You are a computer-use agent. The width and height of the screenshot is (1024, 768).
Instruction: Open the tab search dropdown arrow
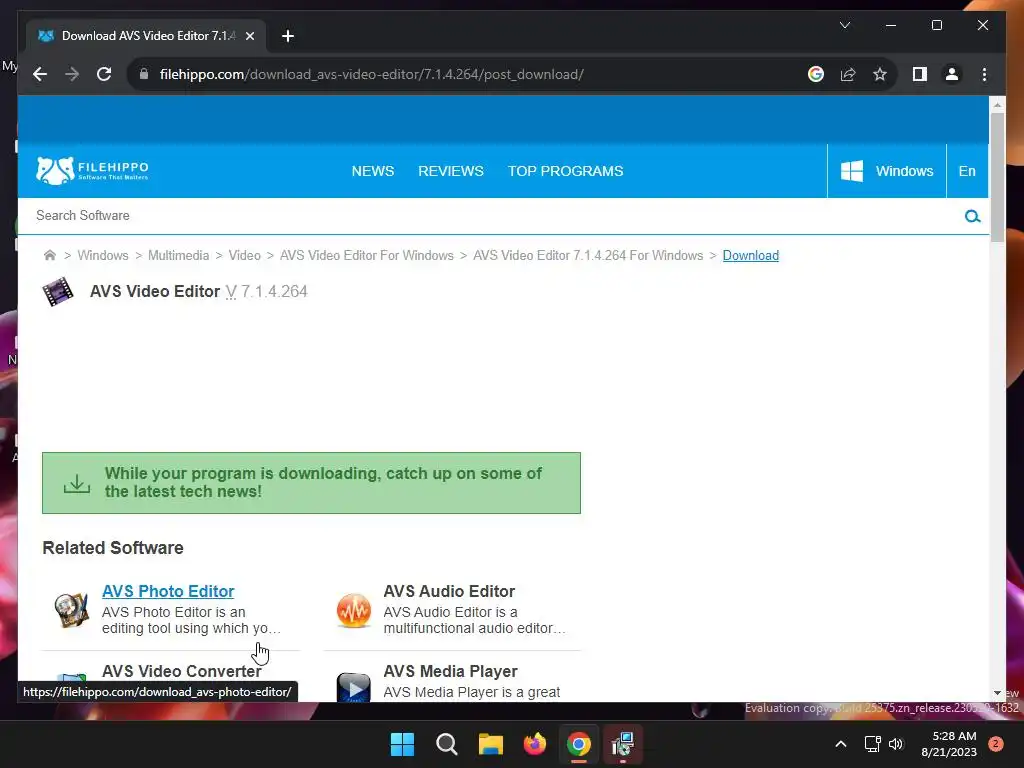(x=844, y=25)
